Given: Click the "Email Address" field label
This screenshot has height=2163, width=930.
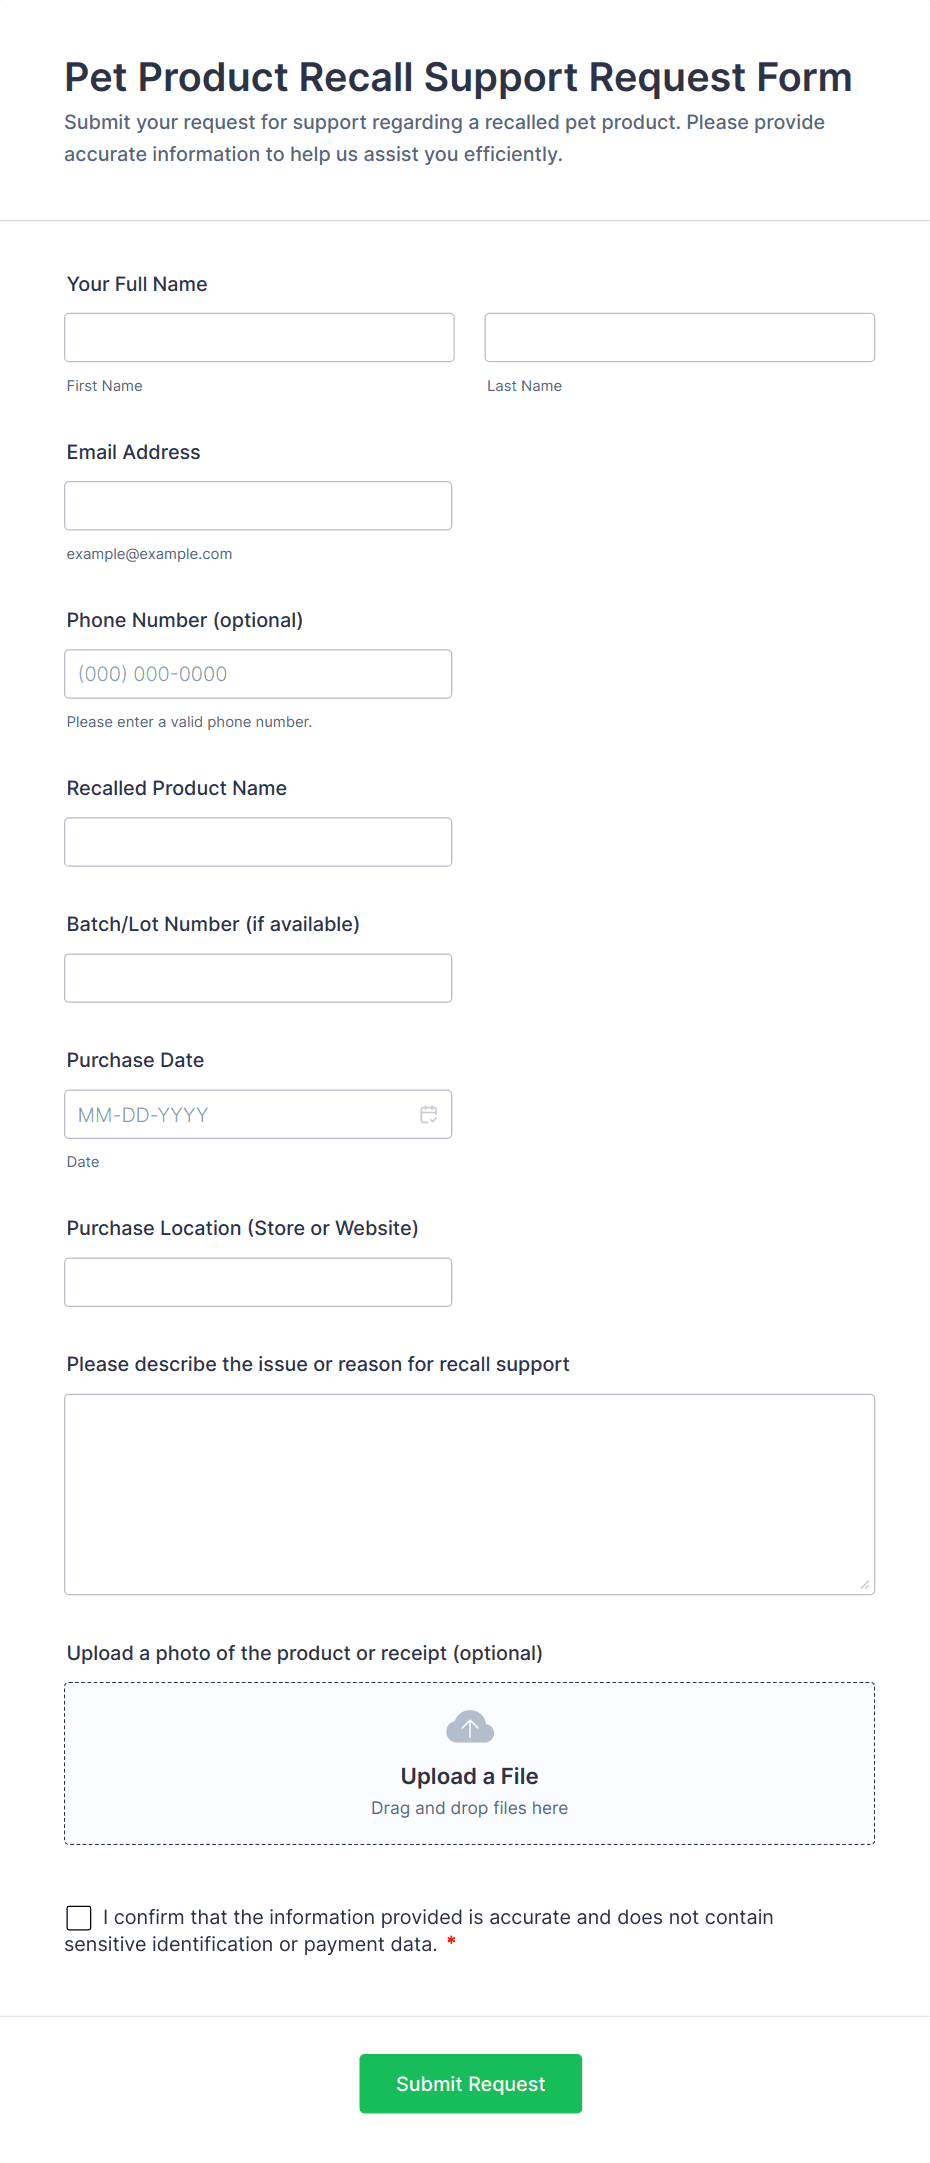Looking at the screenshot, I should [134, 452].
